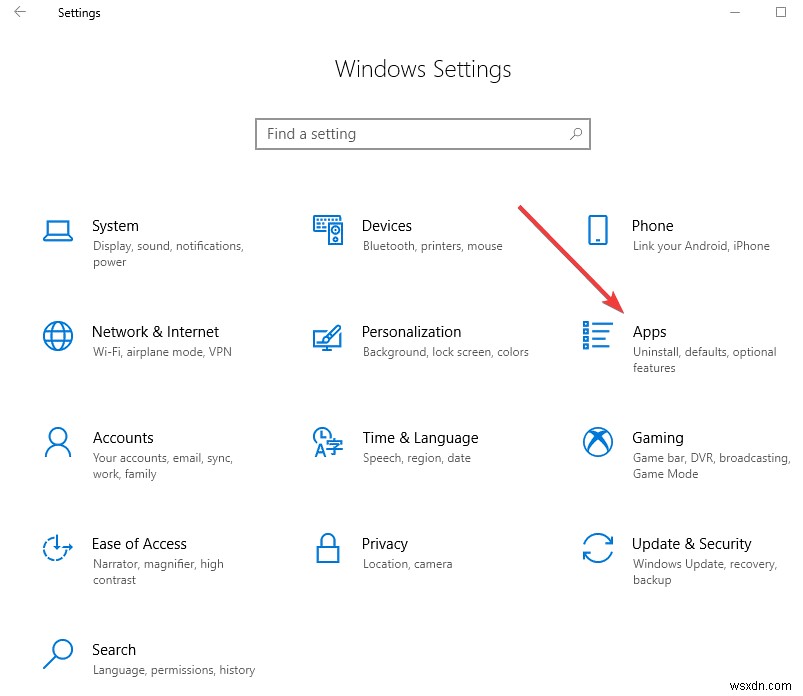Open Phone settings via the smartphone icon

[597, 230]
